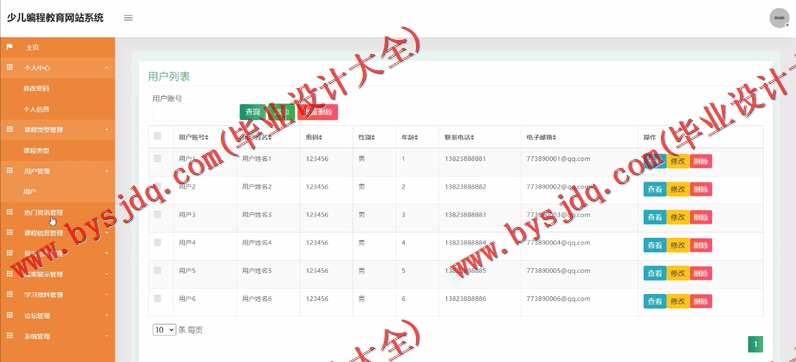This screenshot has width=796, height=362.
Task: Click 查看 for row 用户3
Action: pyautogui.click(x=655, y=217)
